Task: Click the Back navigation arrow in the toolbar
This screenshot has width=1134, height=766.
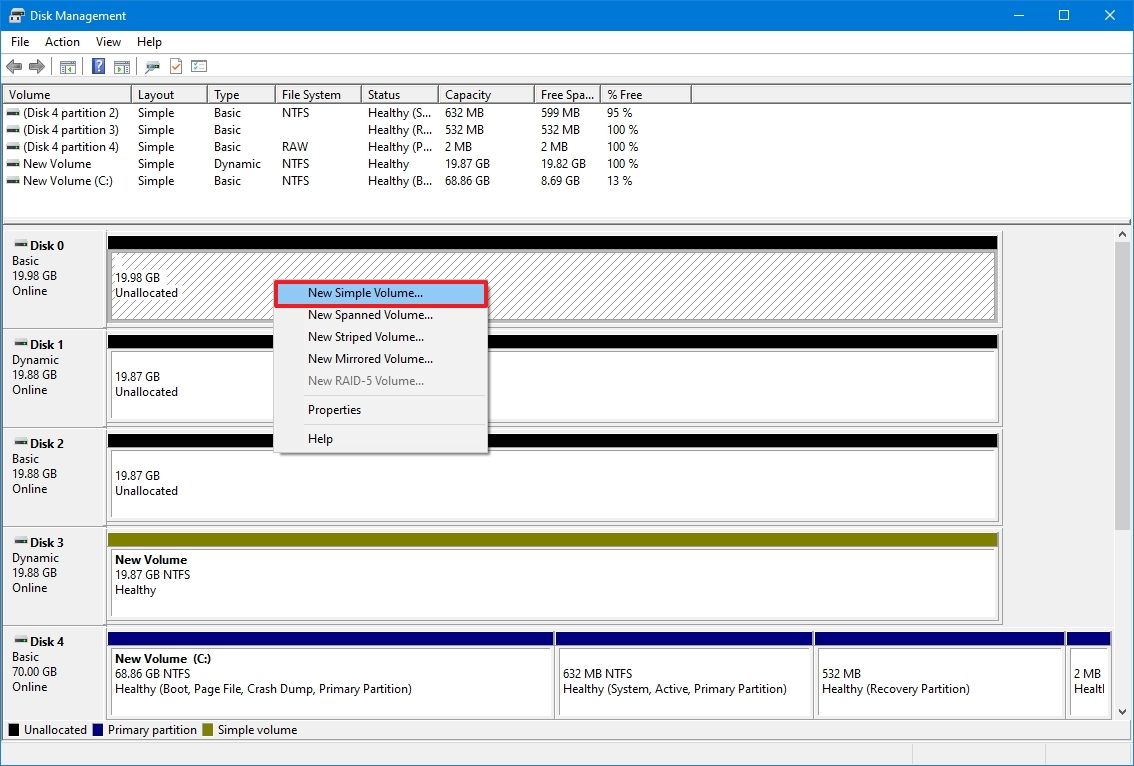Action: (14, 66)
